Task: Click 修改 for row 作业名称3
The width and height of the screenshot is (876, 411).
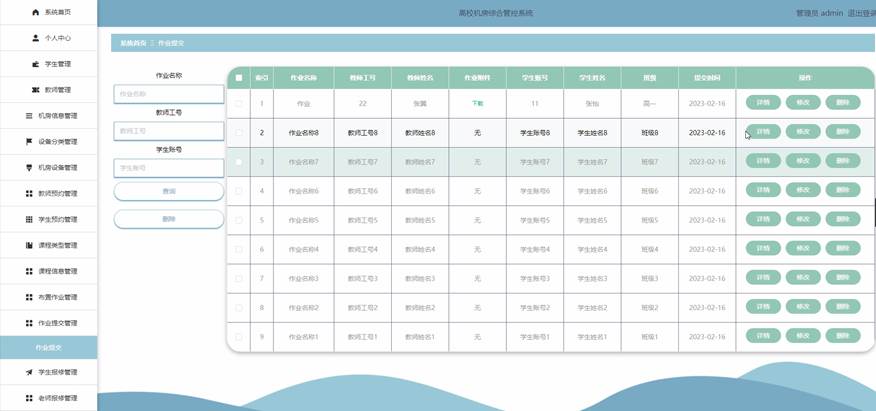Action: click(x=803, y=278)
